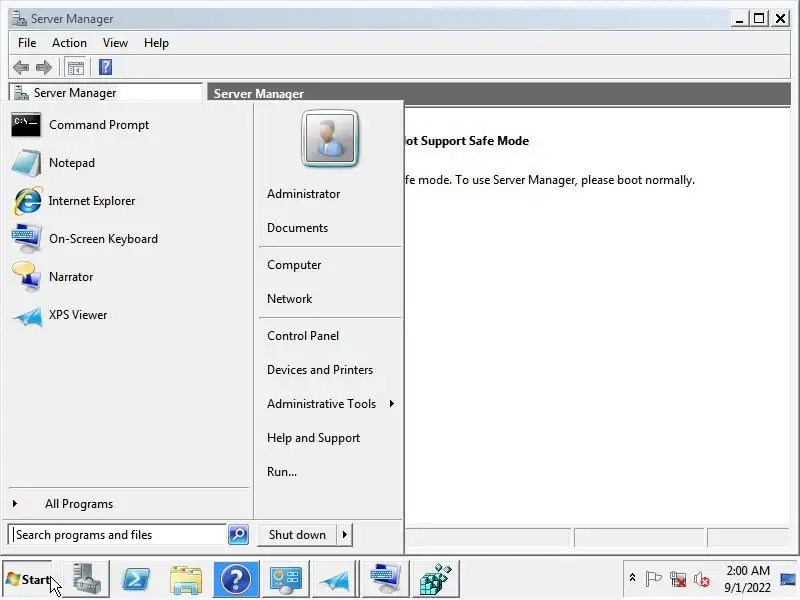Viewport: 800px width, 600px height.
Task: Click the blue Help toolbar icon
Action: click(106, 67)
